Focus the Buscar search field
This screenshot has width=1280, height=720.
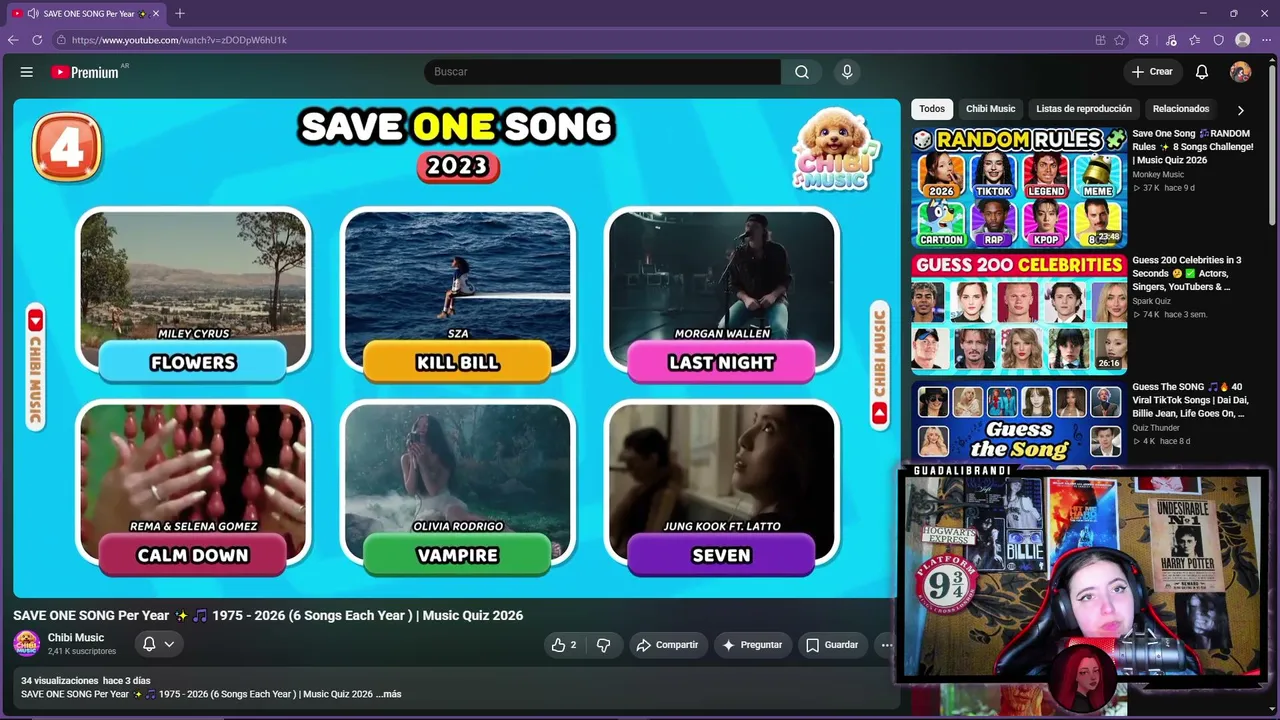pyautogui.click(x=602, y=72)
